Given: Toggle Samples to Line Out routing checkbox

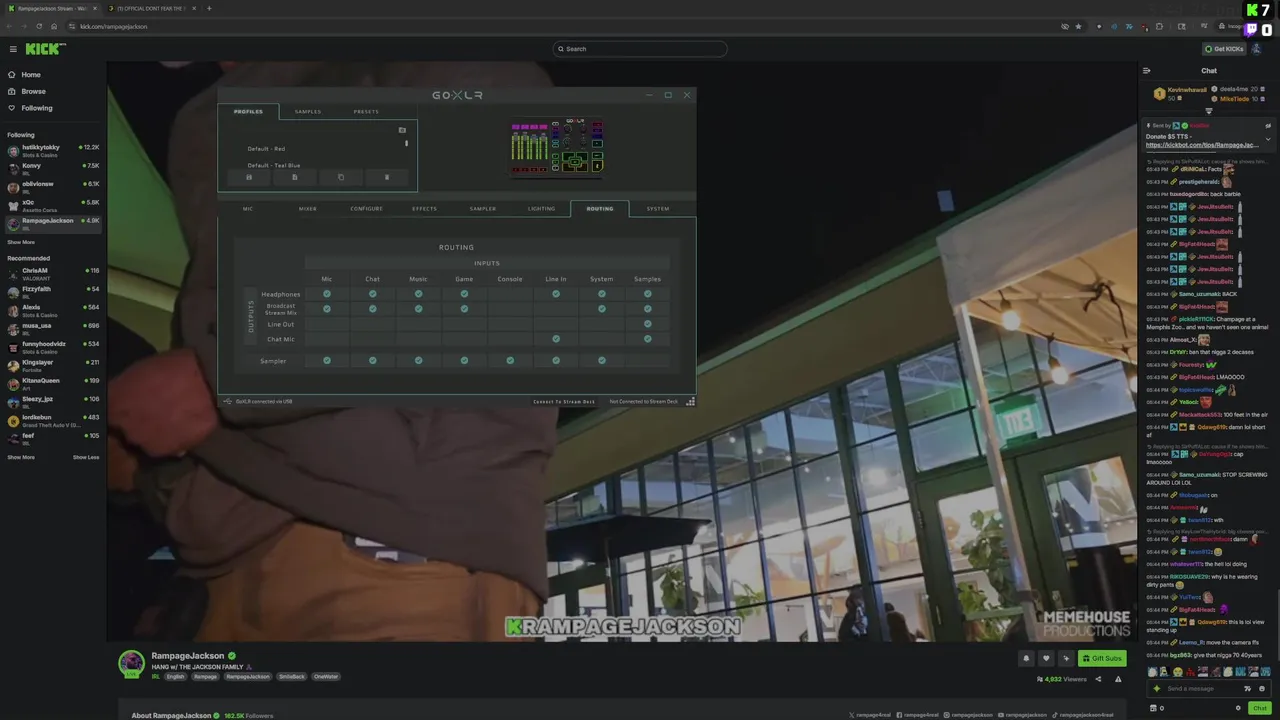Looking at the screenshot, I should tap(648, 324).
